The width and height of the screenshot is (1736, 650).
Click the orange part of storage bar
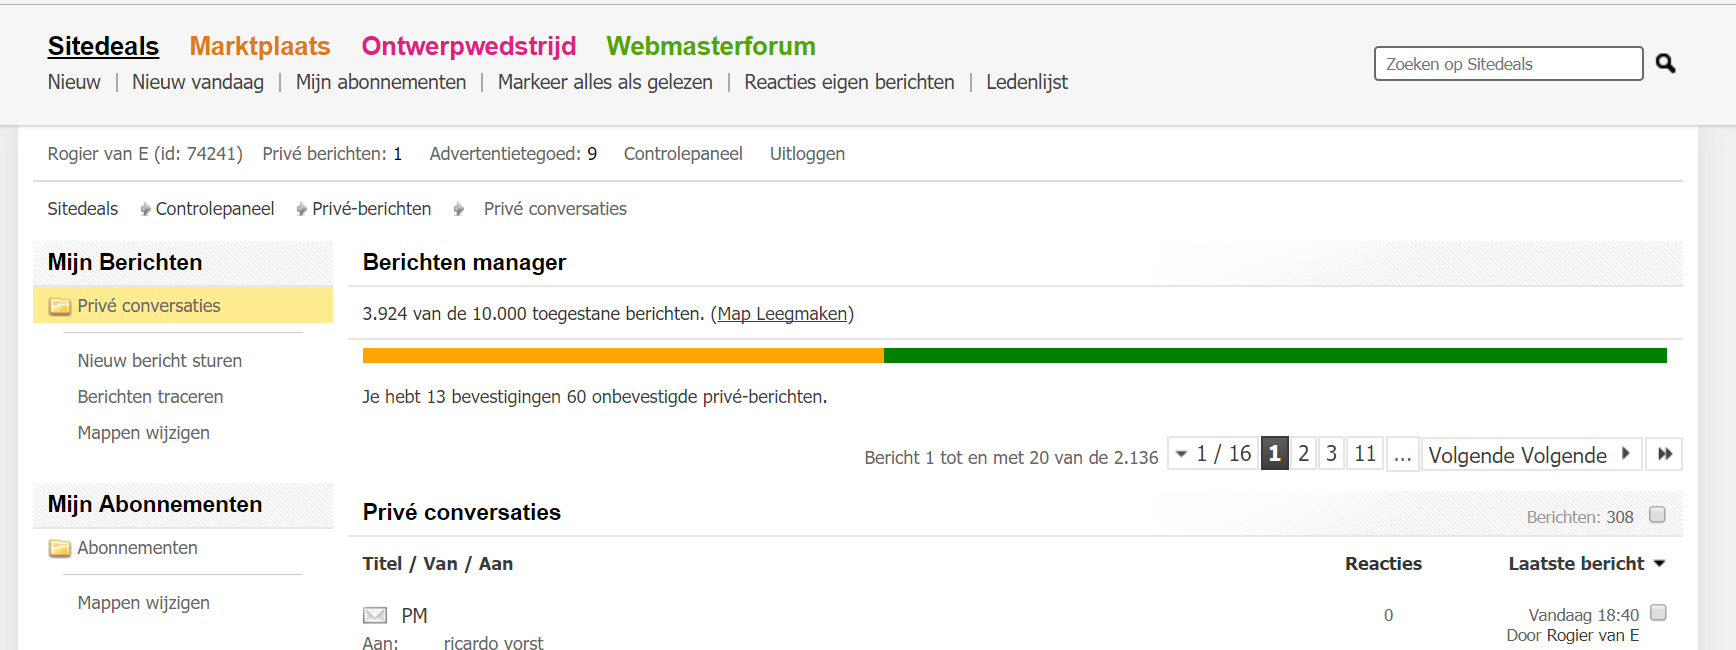point(623,355)
